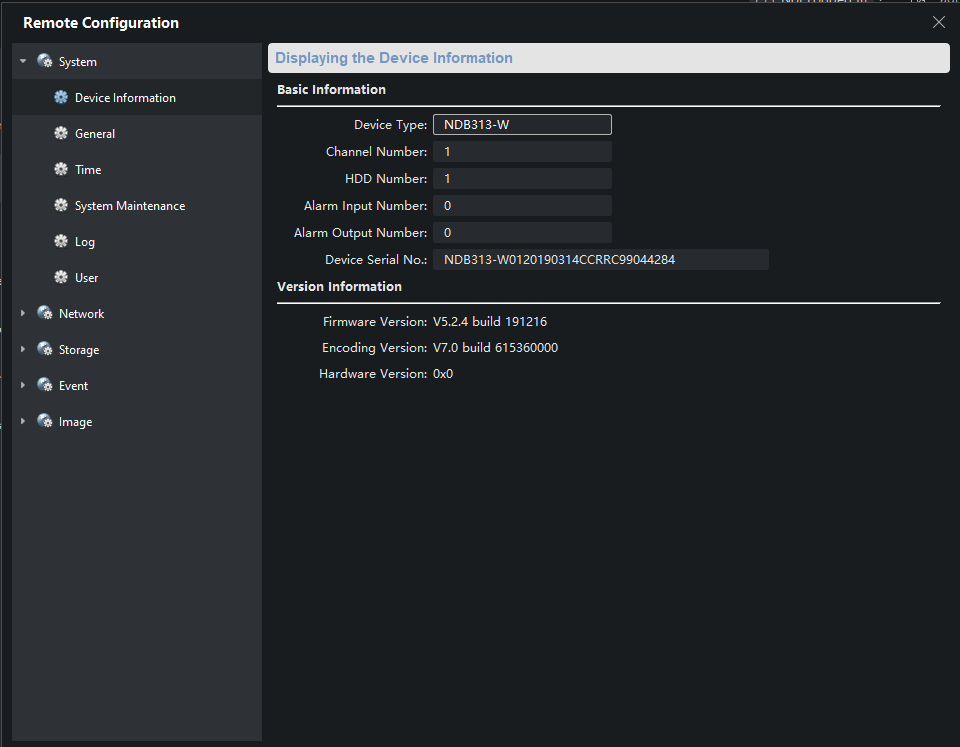This screenshot has width=960, height=747.
Task: Expand the Network section arrow
Action: pos(23,314)
